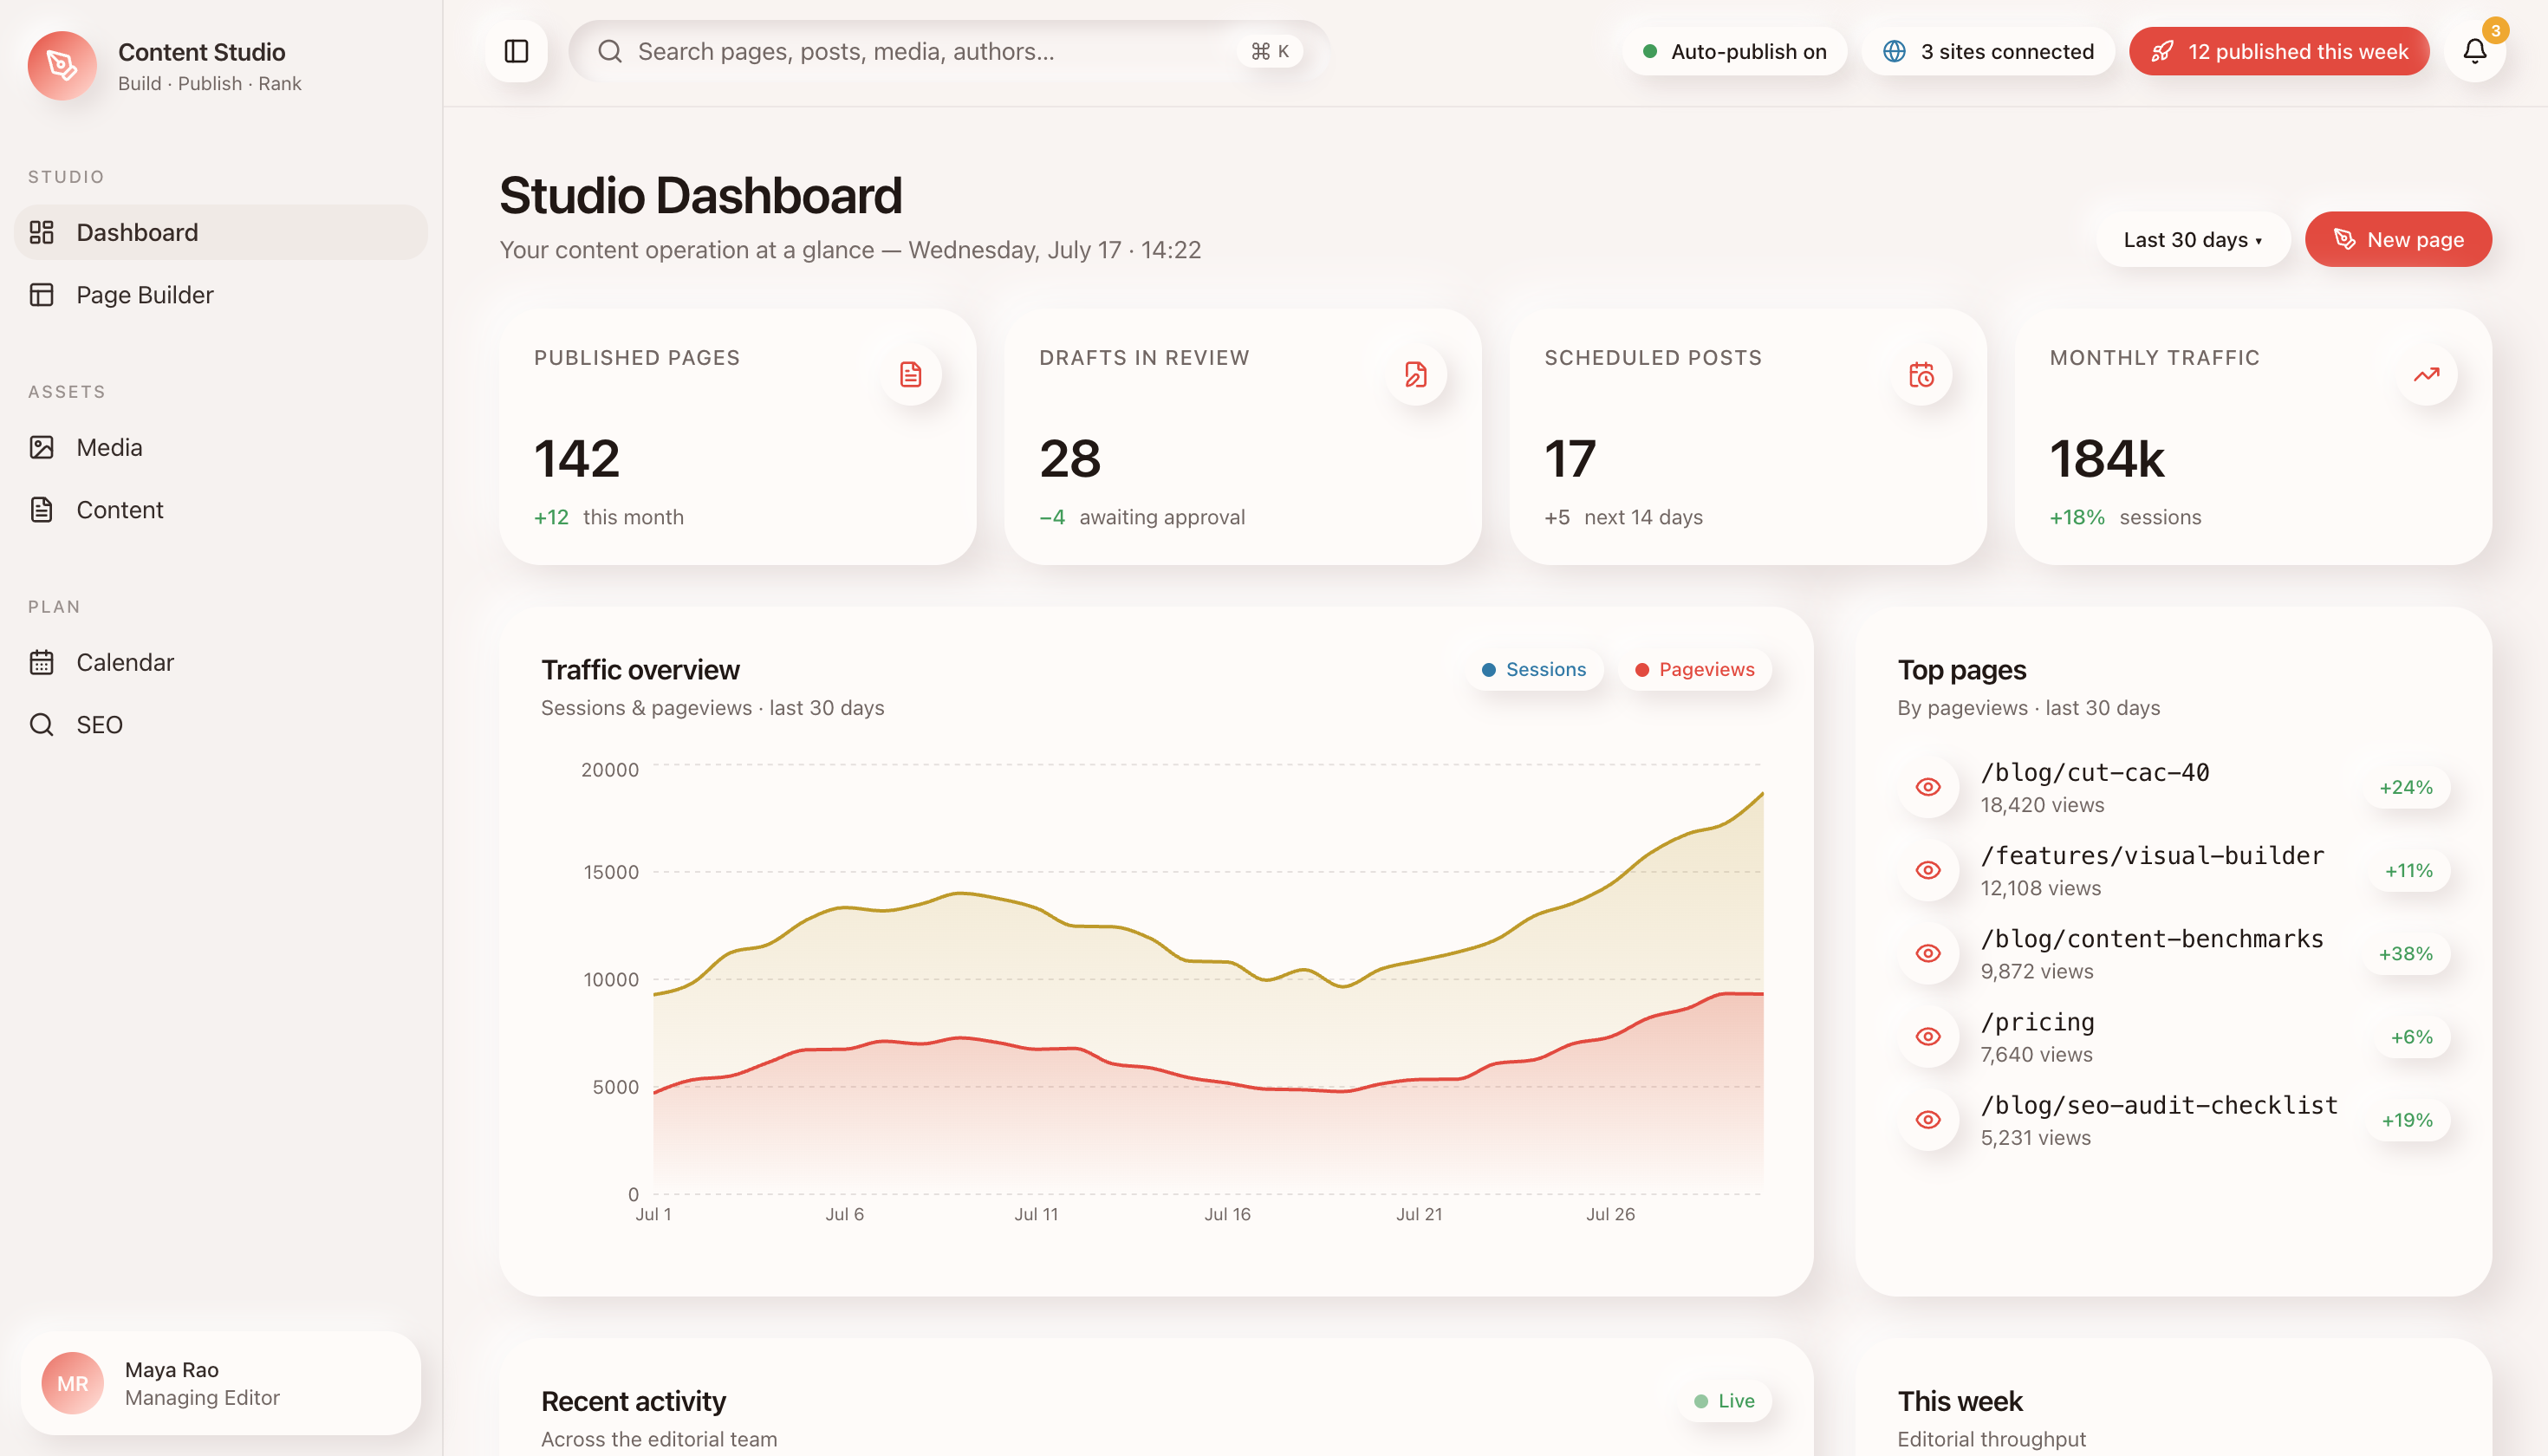Viewport: 2548px width, 1456px height.
Task: Click the 12 published this week button
Action: (2279, 51)
